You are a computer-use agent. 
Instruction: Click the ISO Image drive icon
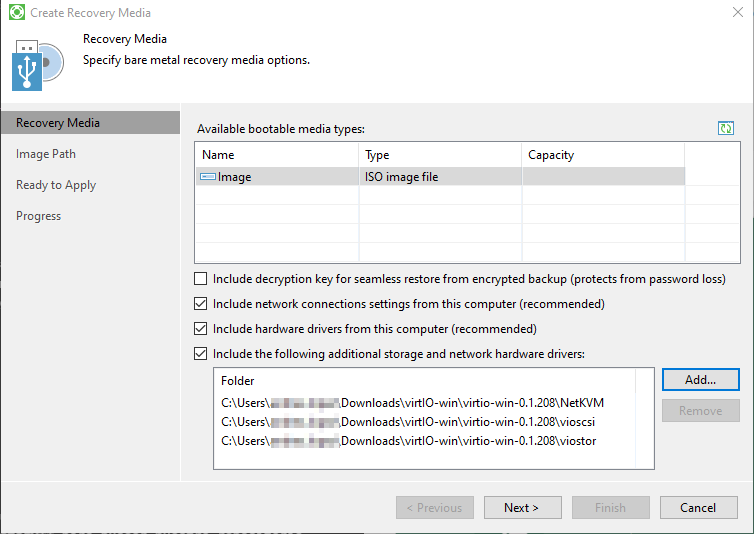click(x=208, y=177)
